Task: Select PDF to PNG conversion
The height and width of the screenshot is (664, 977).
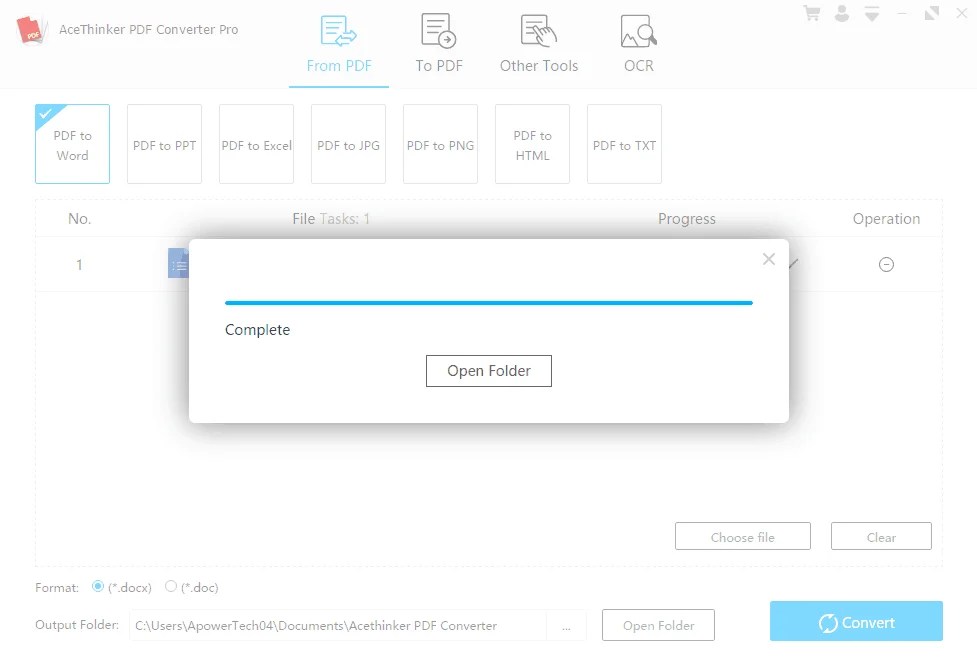Action: pyautogui.click(x=441, y=144)
